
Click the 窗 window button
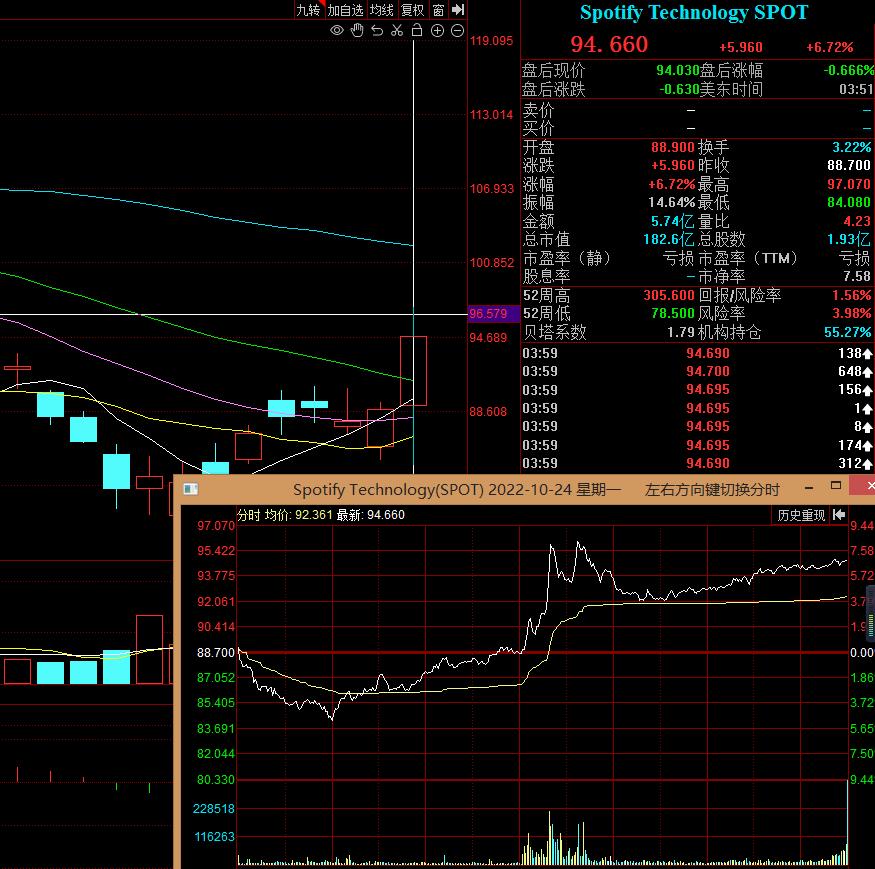pos(439,10)
